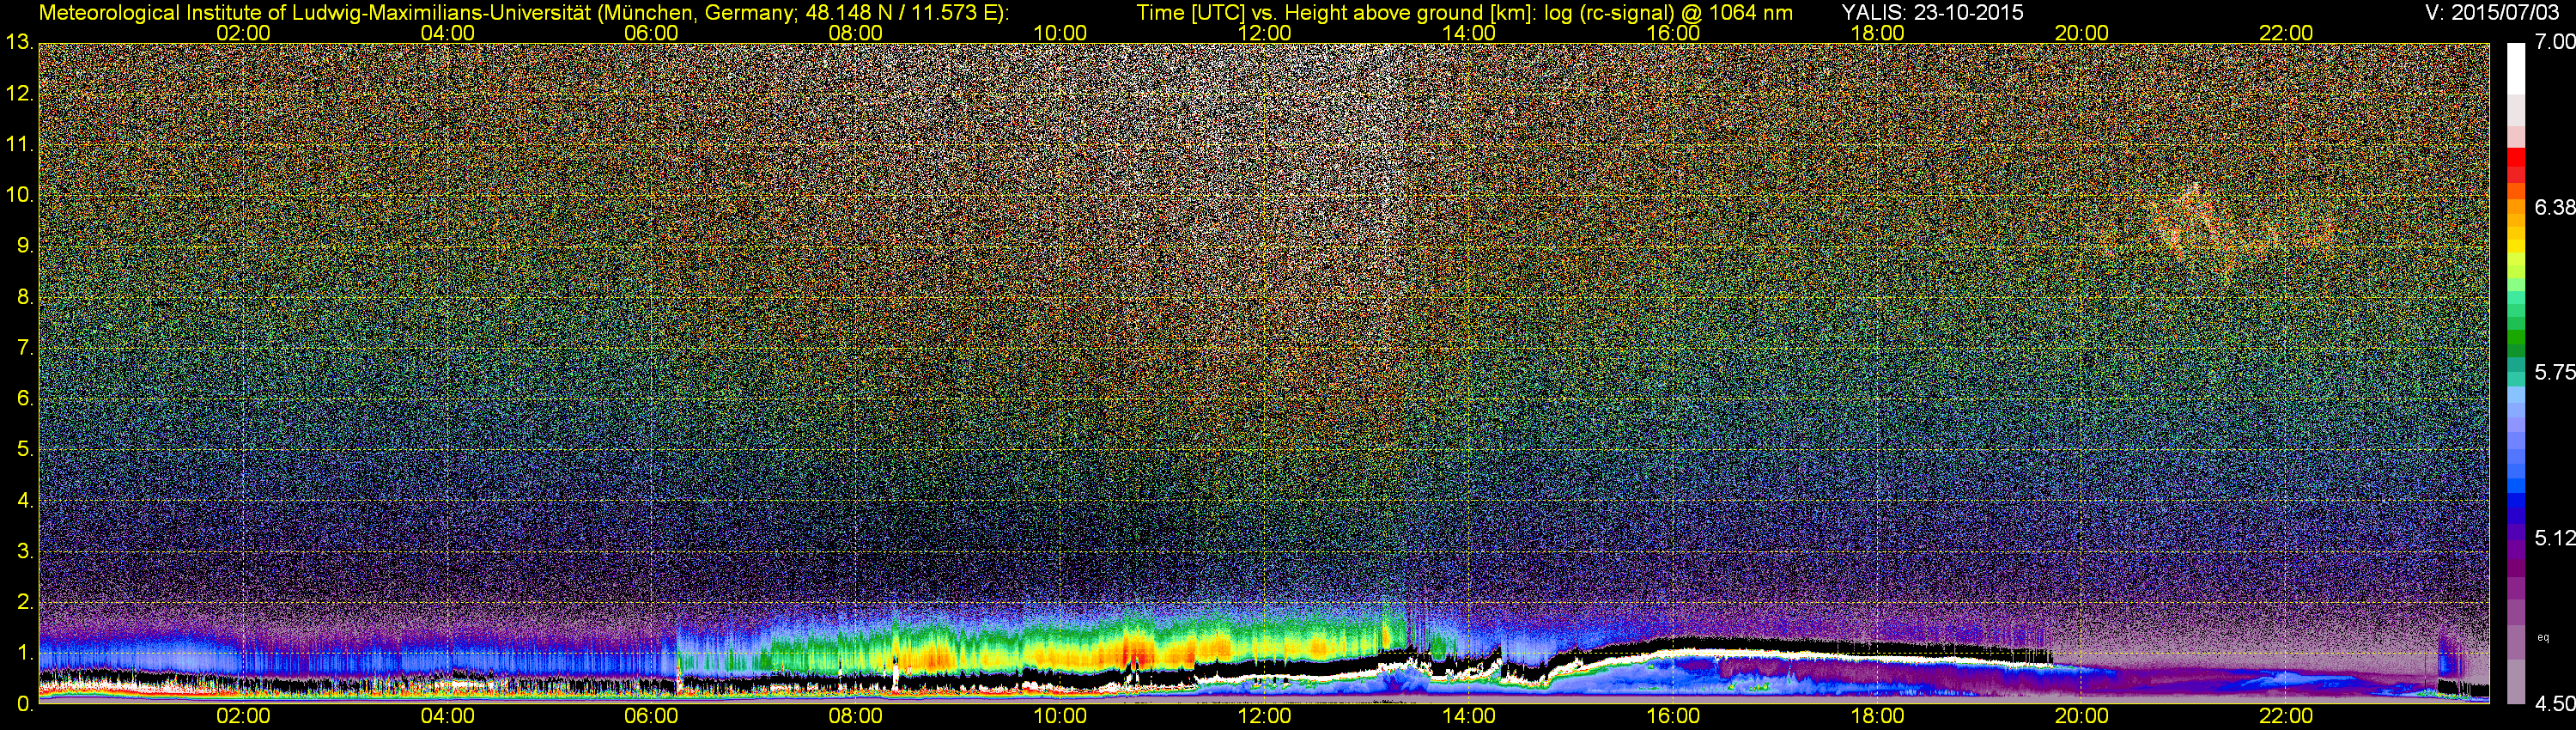The height and width of the screenshot is (730, 2576).
Task: Pick the 11. km height axis label
Action: click(x=19, y=145)
